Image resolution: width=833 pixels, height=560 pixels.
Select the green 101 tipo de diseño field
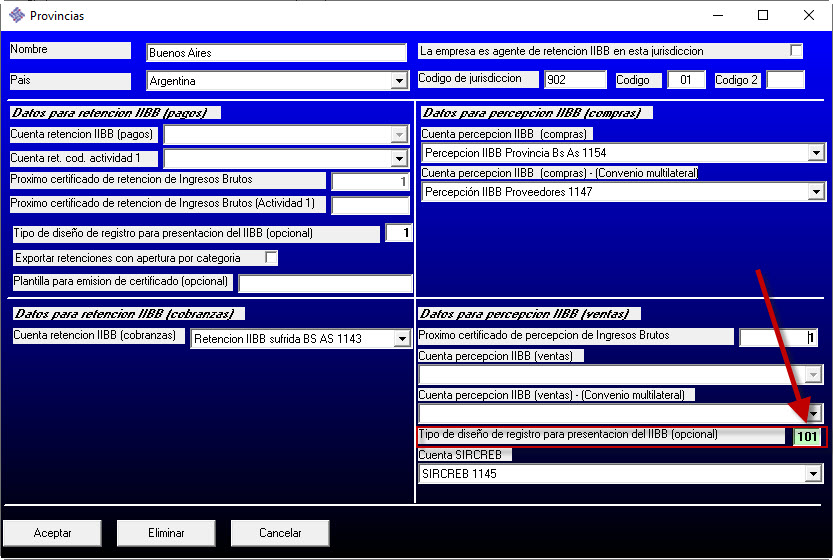coord(807,437)
